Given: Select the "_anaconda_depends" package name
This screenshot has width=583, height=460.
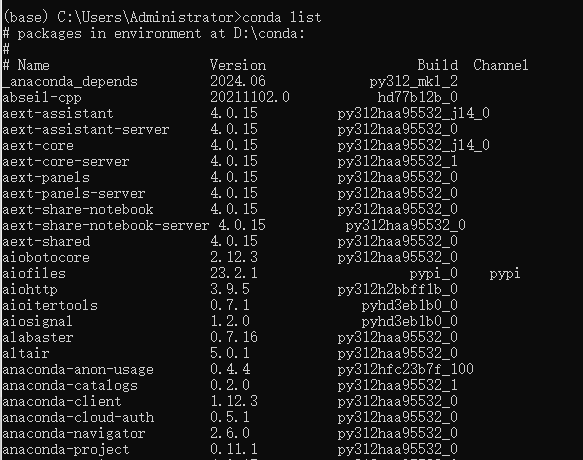Looking at the screenshot, I should pyautogui.click(x=70, y=81).
